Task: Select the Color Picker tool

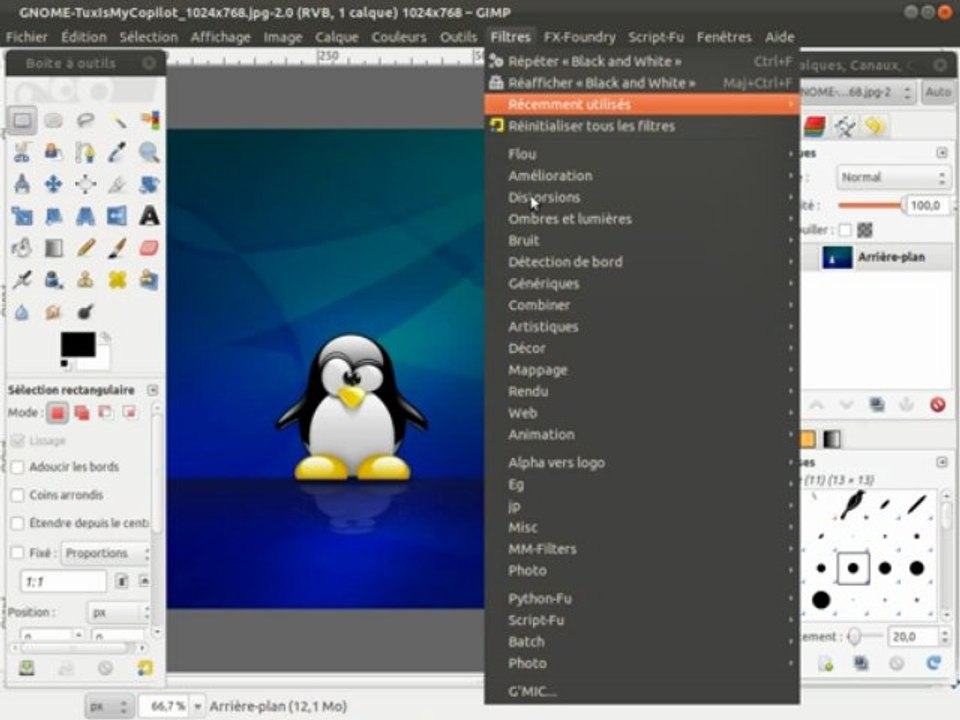Action: tap(118, 152)
